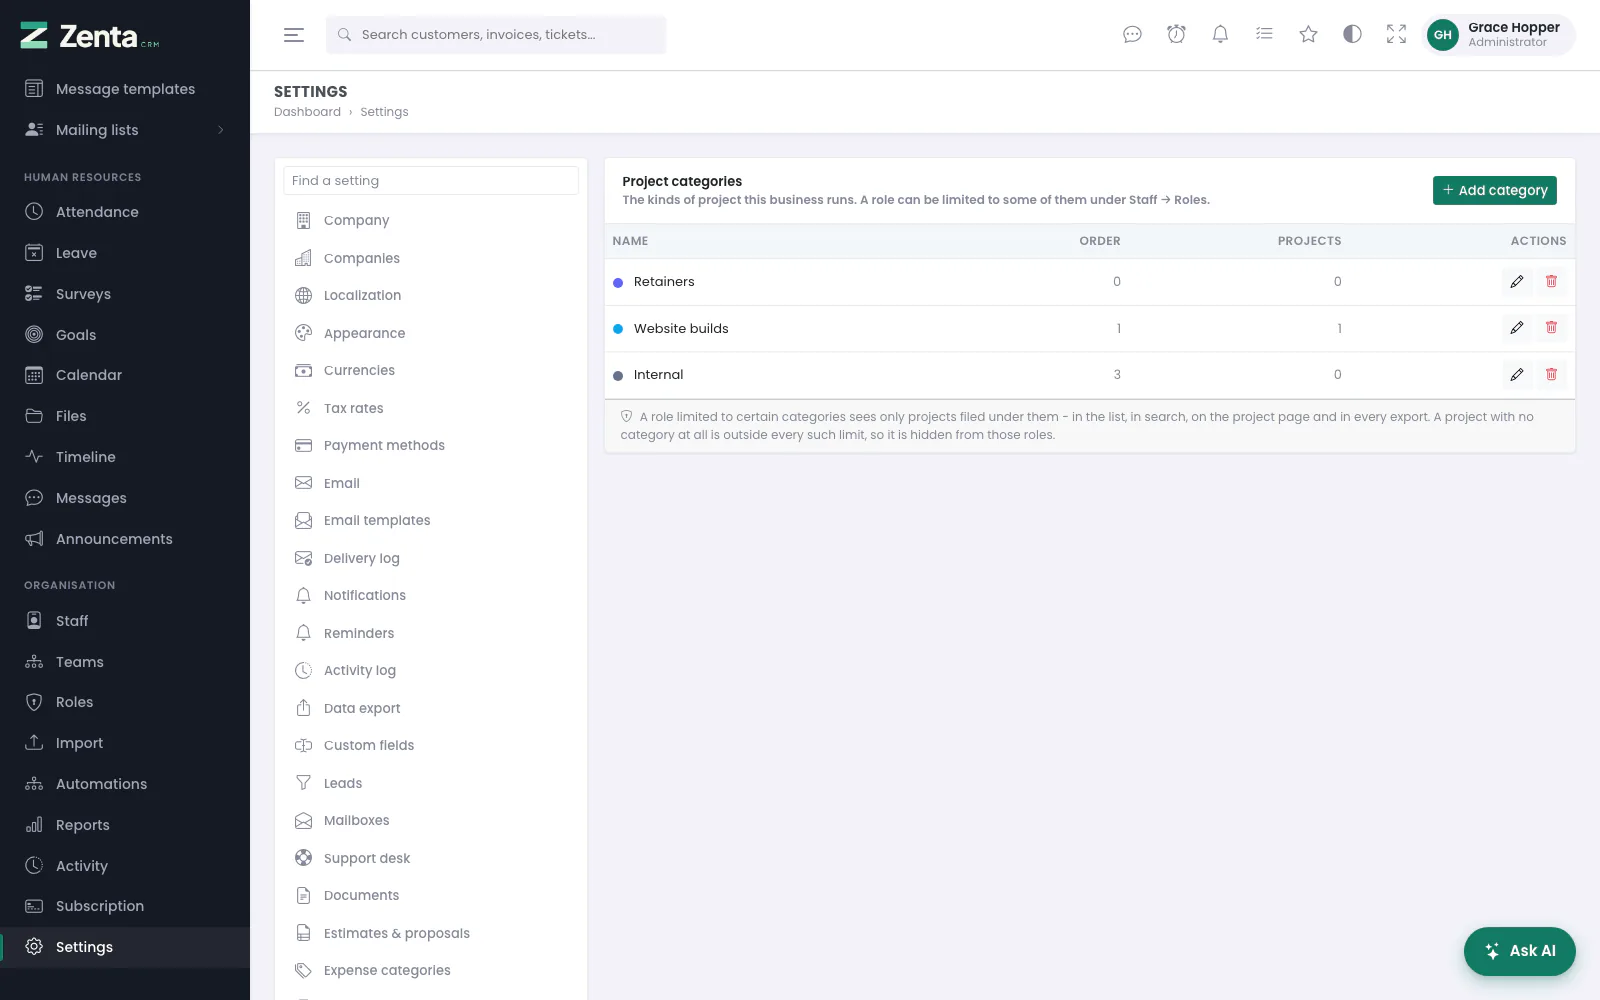Open Tax rates settings

point(431,408)
